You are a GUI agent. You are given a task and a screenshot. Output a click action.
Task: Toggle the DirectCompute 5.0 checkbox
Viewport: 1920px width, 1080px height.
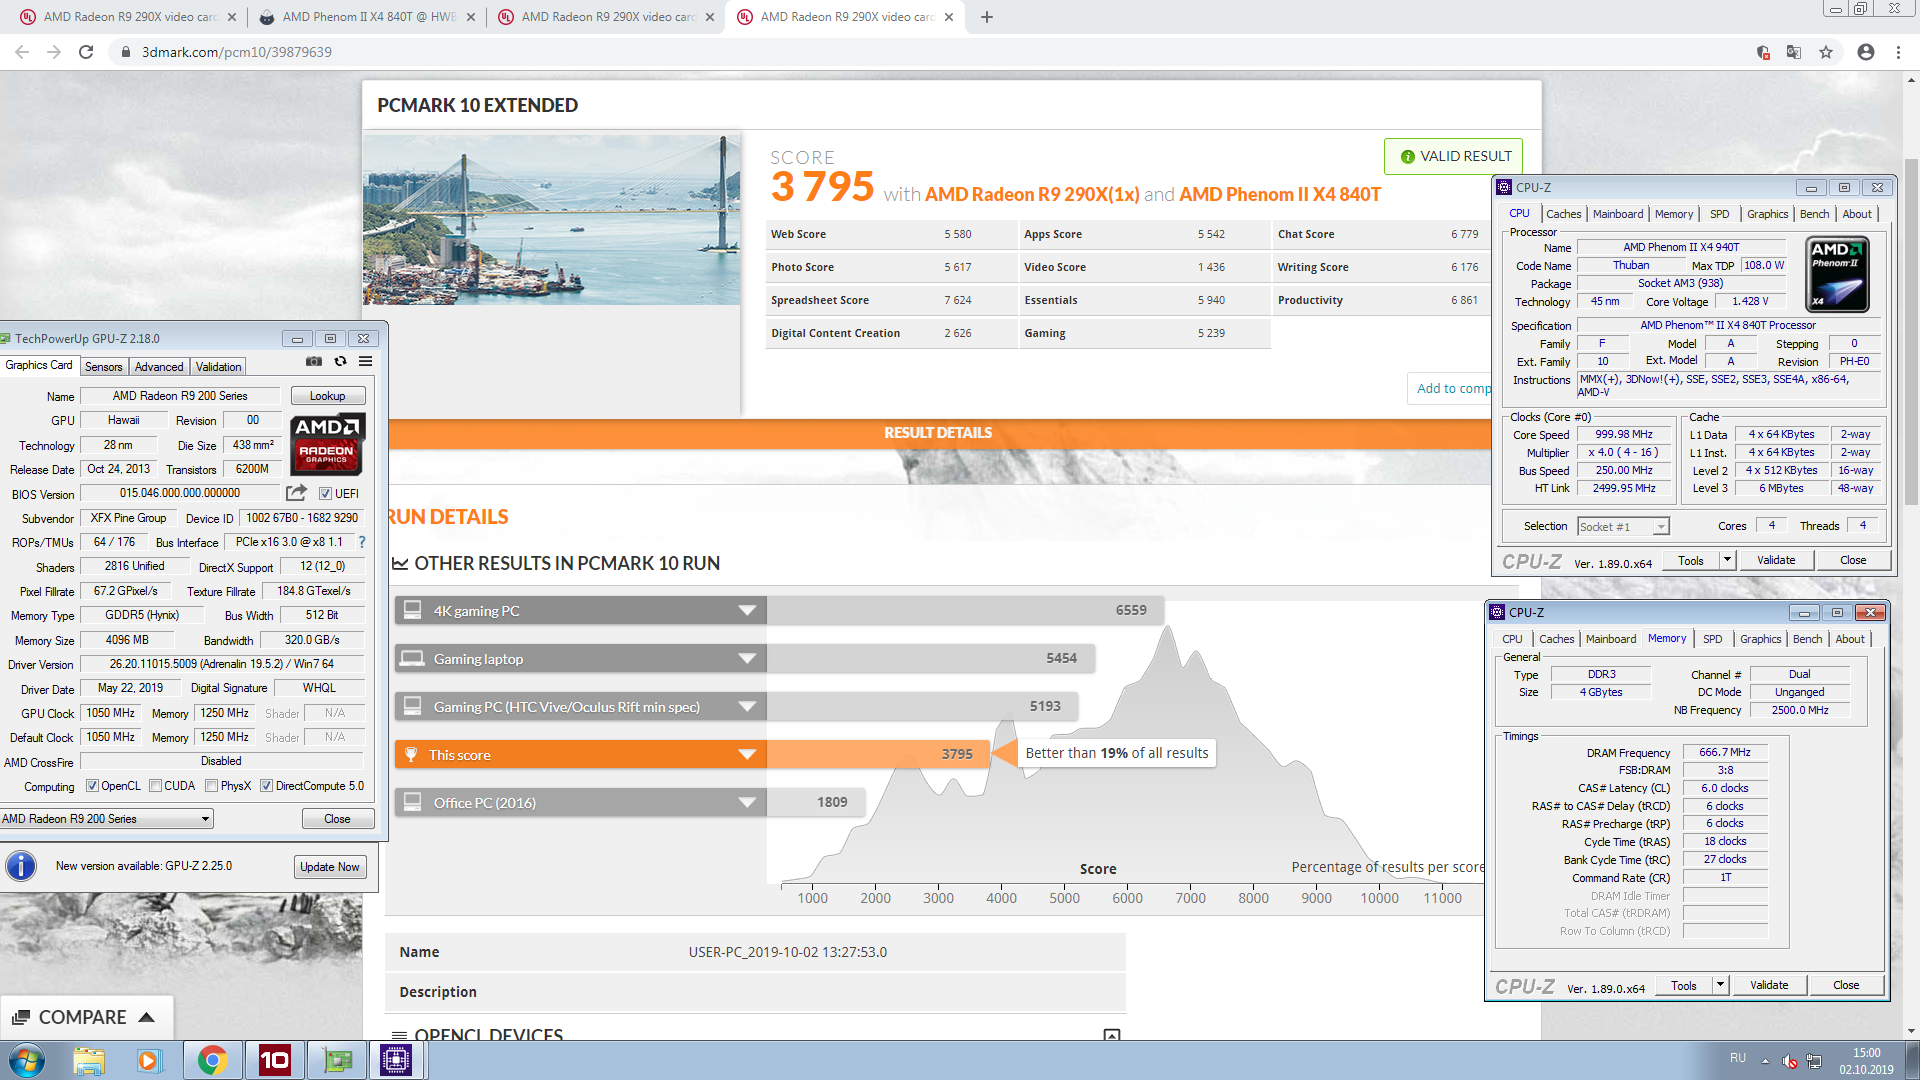266,786
